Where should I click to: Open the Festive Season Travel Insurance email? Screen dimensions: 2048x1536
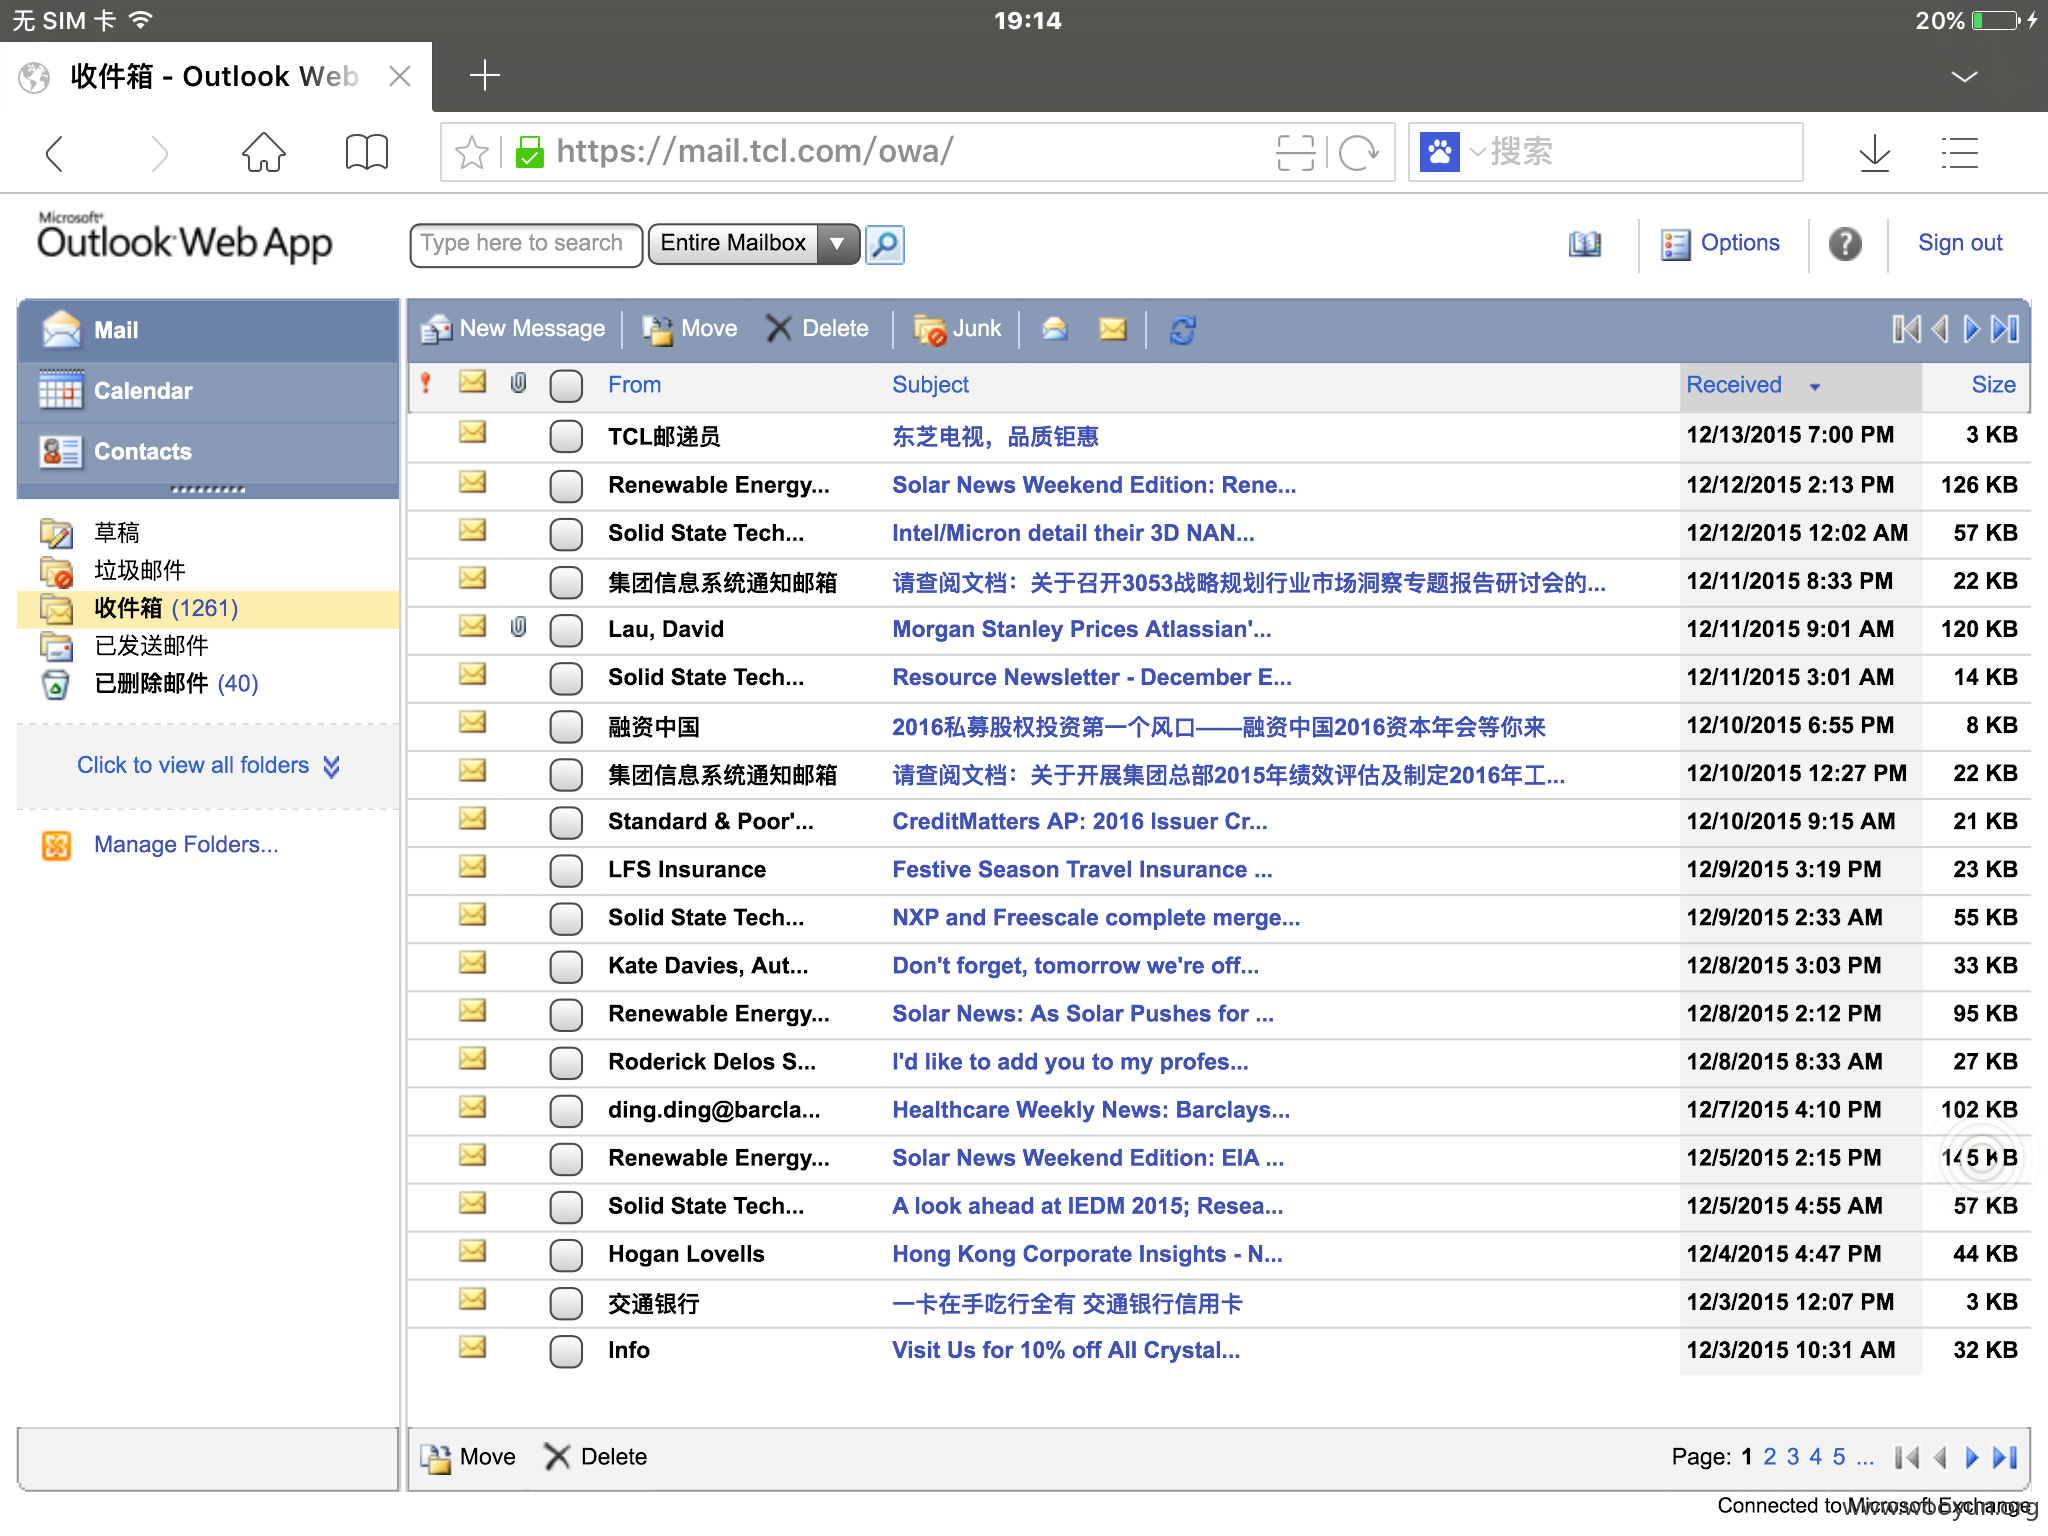1083,870
